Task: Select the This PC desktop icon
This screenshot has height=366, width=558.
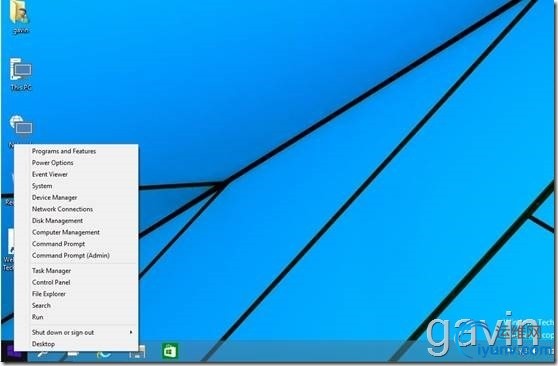Action: tap(21, 74)
